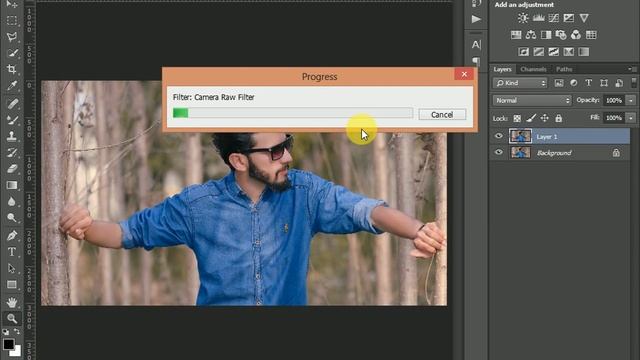
Task: Add a Posterize adjustment
Action: coord(538,52)
